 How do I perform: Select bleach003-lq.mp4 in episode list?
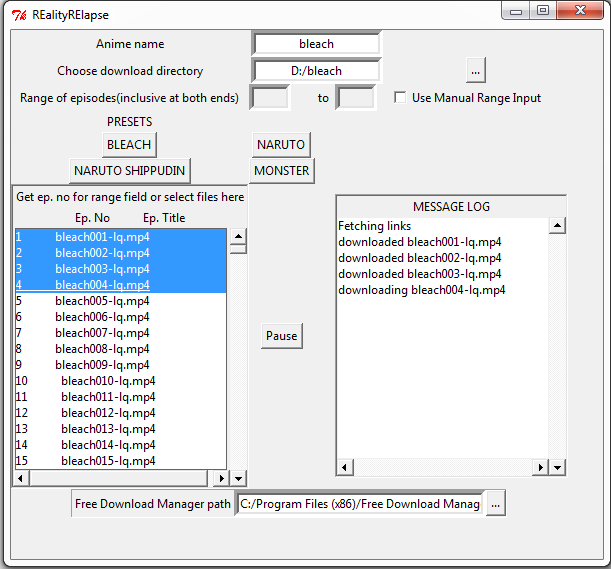(x=121, y=269)
